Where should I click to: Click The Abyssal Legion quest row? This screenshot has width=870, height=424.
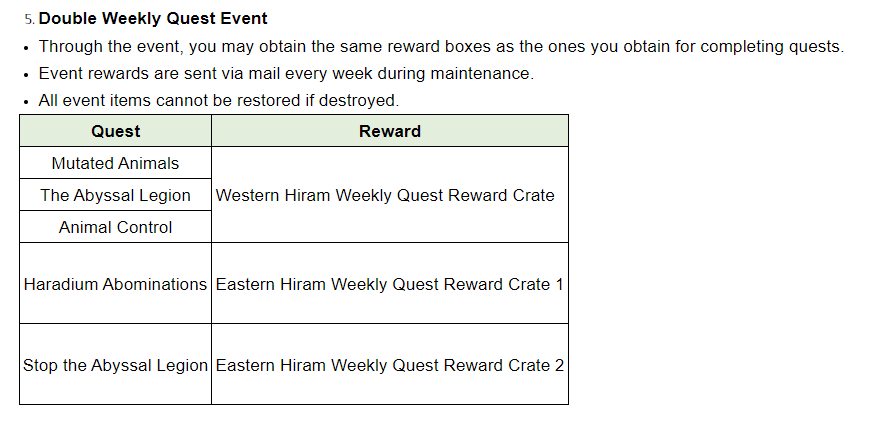[115, 195]
